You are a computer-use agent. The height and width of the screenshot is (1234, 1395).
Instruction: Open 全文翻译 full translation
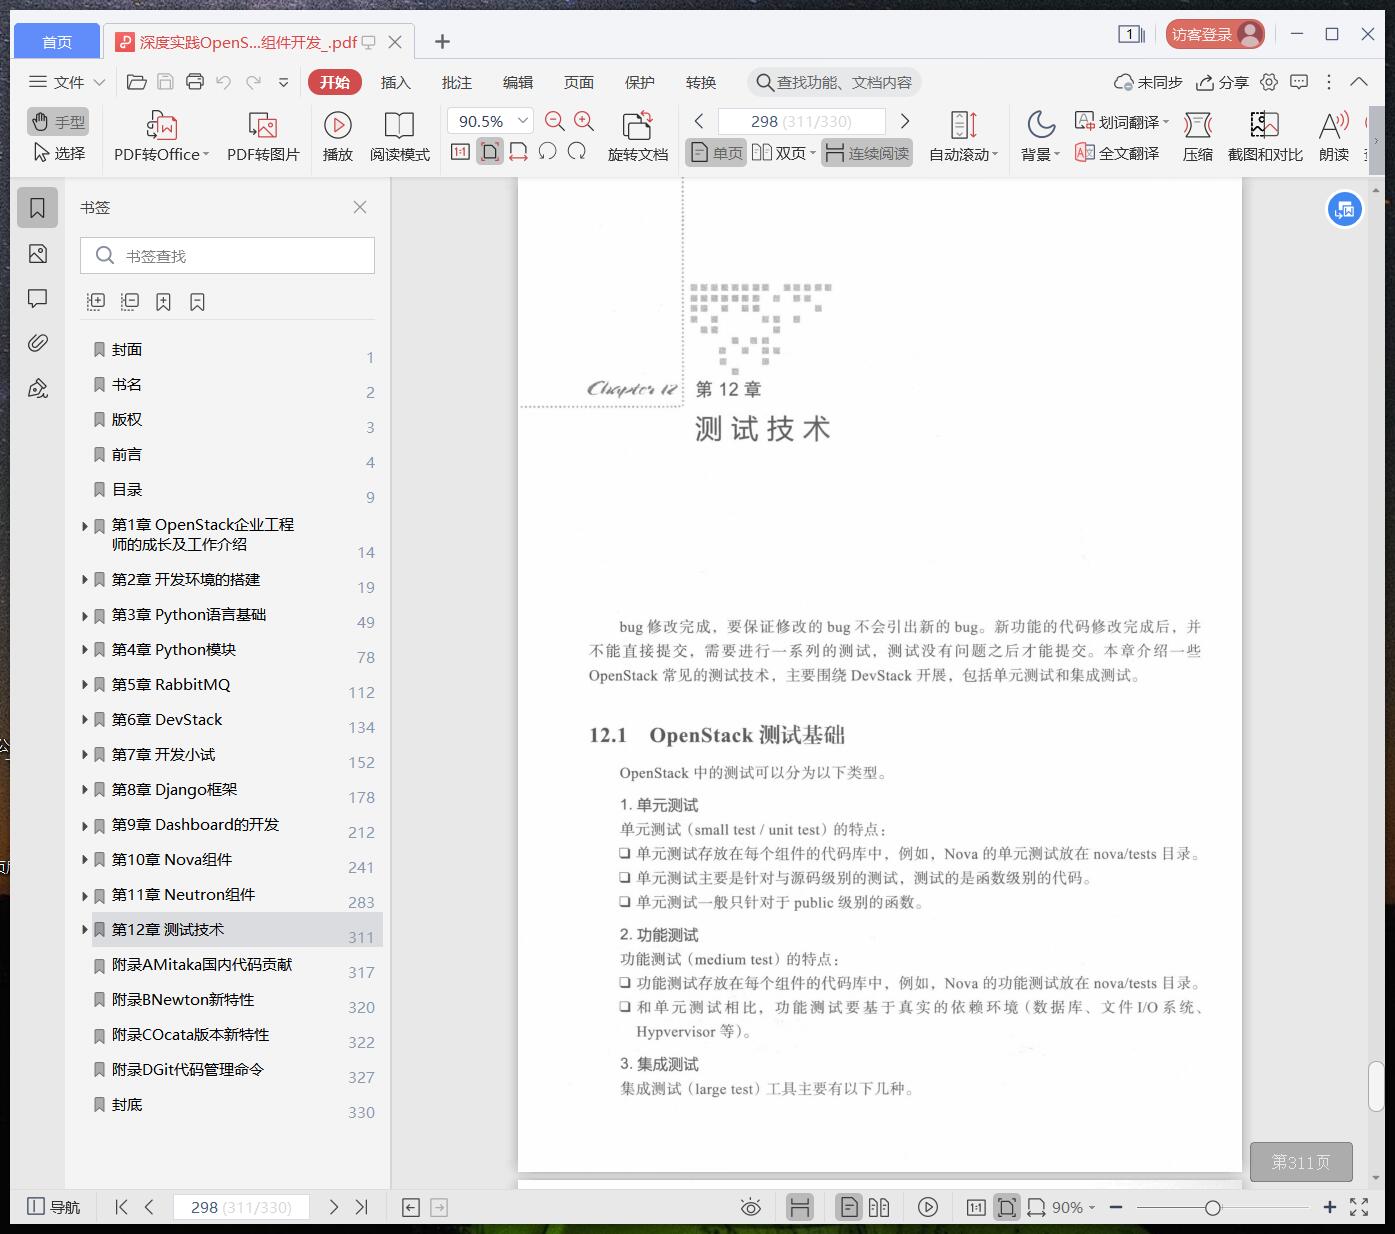(x=1117, y=153)
